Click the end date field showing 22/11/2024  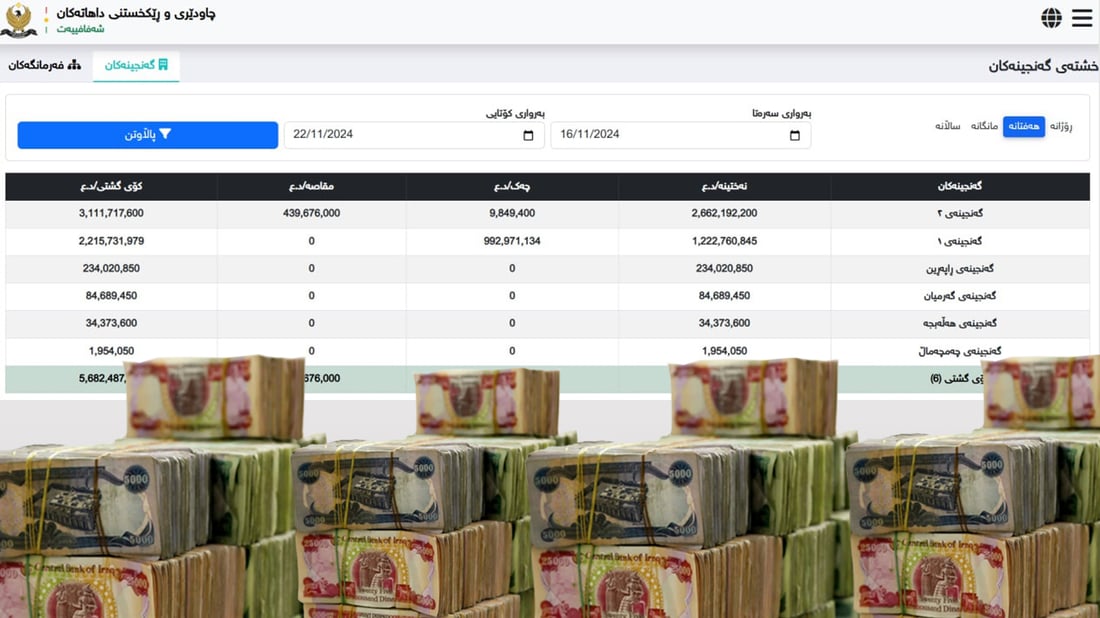[400, 135]
